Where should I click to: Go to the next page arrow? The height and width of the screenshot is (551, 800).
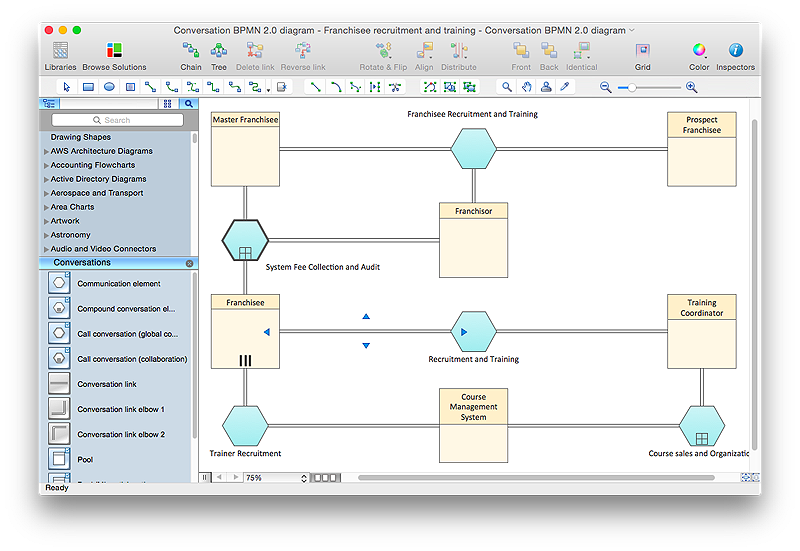(x=235, y=478)
